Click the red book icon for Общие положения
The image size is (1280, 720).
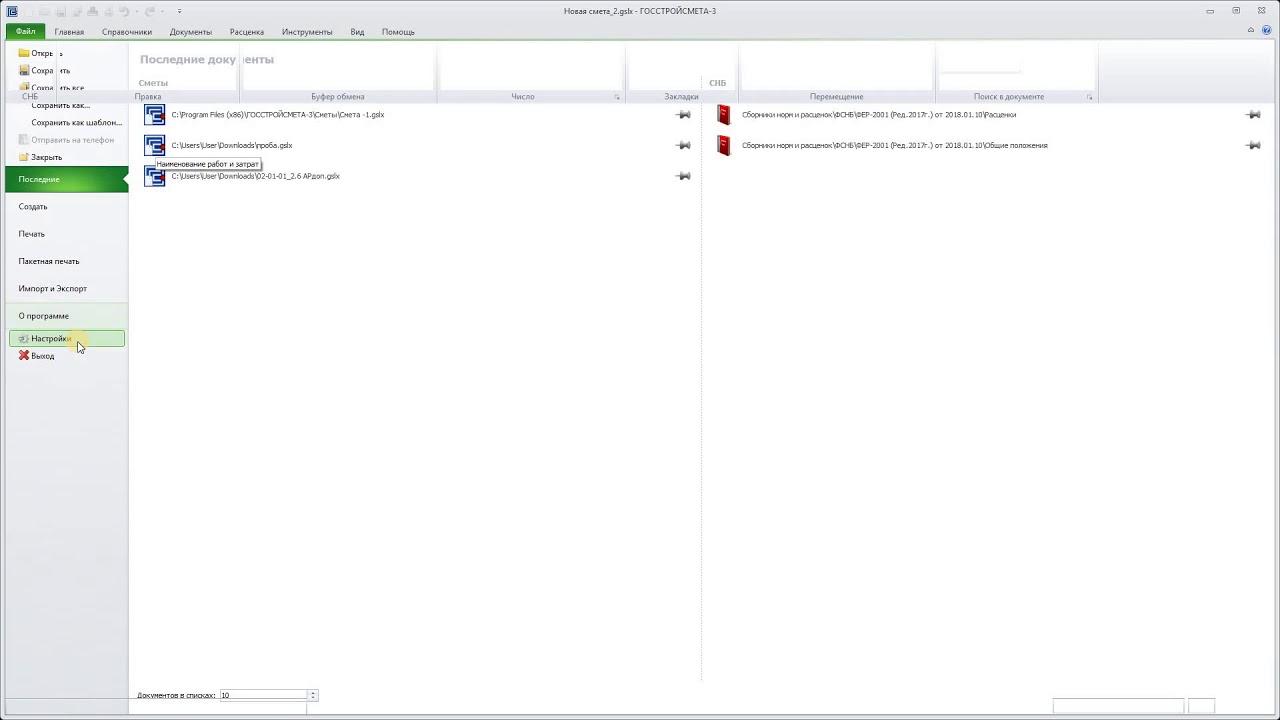coord(724,145)
